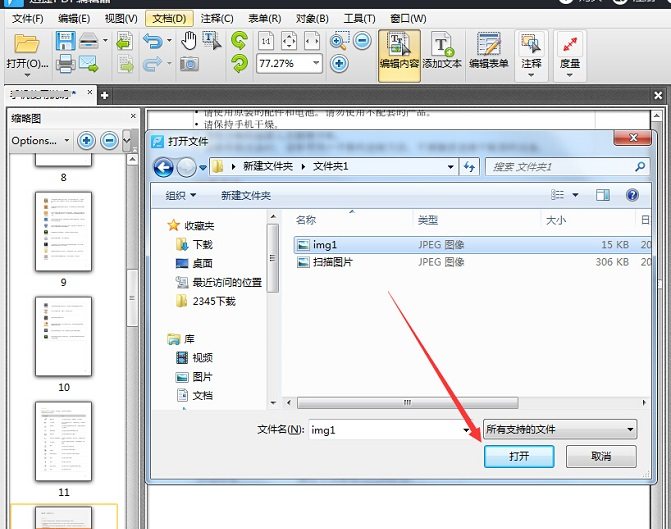671x529 pixels.
Task: Zoom out thumbnails with minus button
Action: pos(110,140)
